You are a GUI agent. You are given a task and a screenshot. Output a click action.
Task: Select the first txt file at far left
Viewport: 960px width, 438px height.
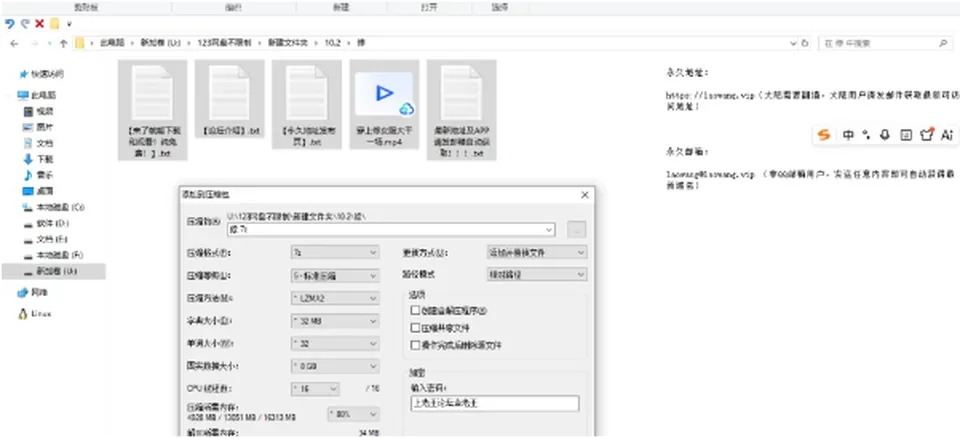point(152,110)
